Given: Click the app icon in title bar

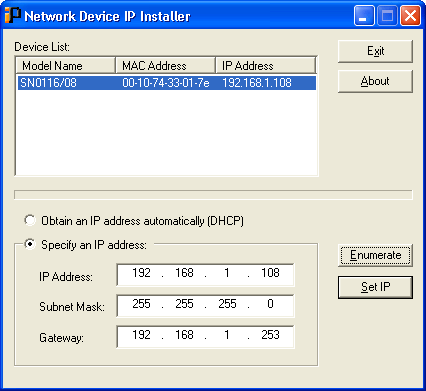Looking at the screenshot, I should [13, 16].
